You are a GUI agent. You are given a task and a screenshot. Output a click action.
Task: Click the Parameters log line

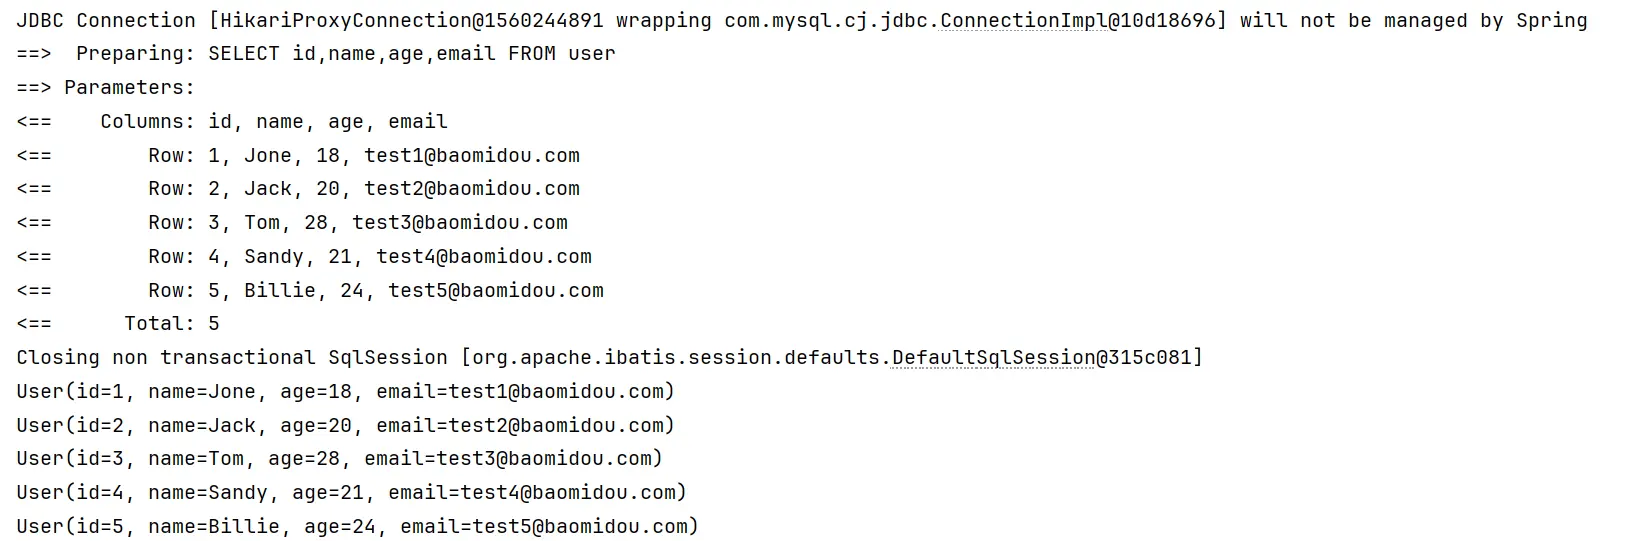coord(129,88)
